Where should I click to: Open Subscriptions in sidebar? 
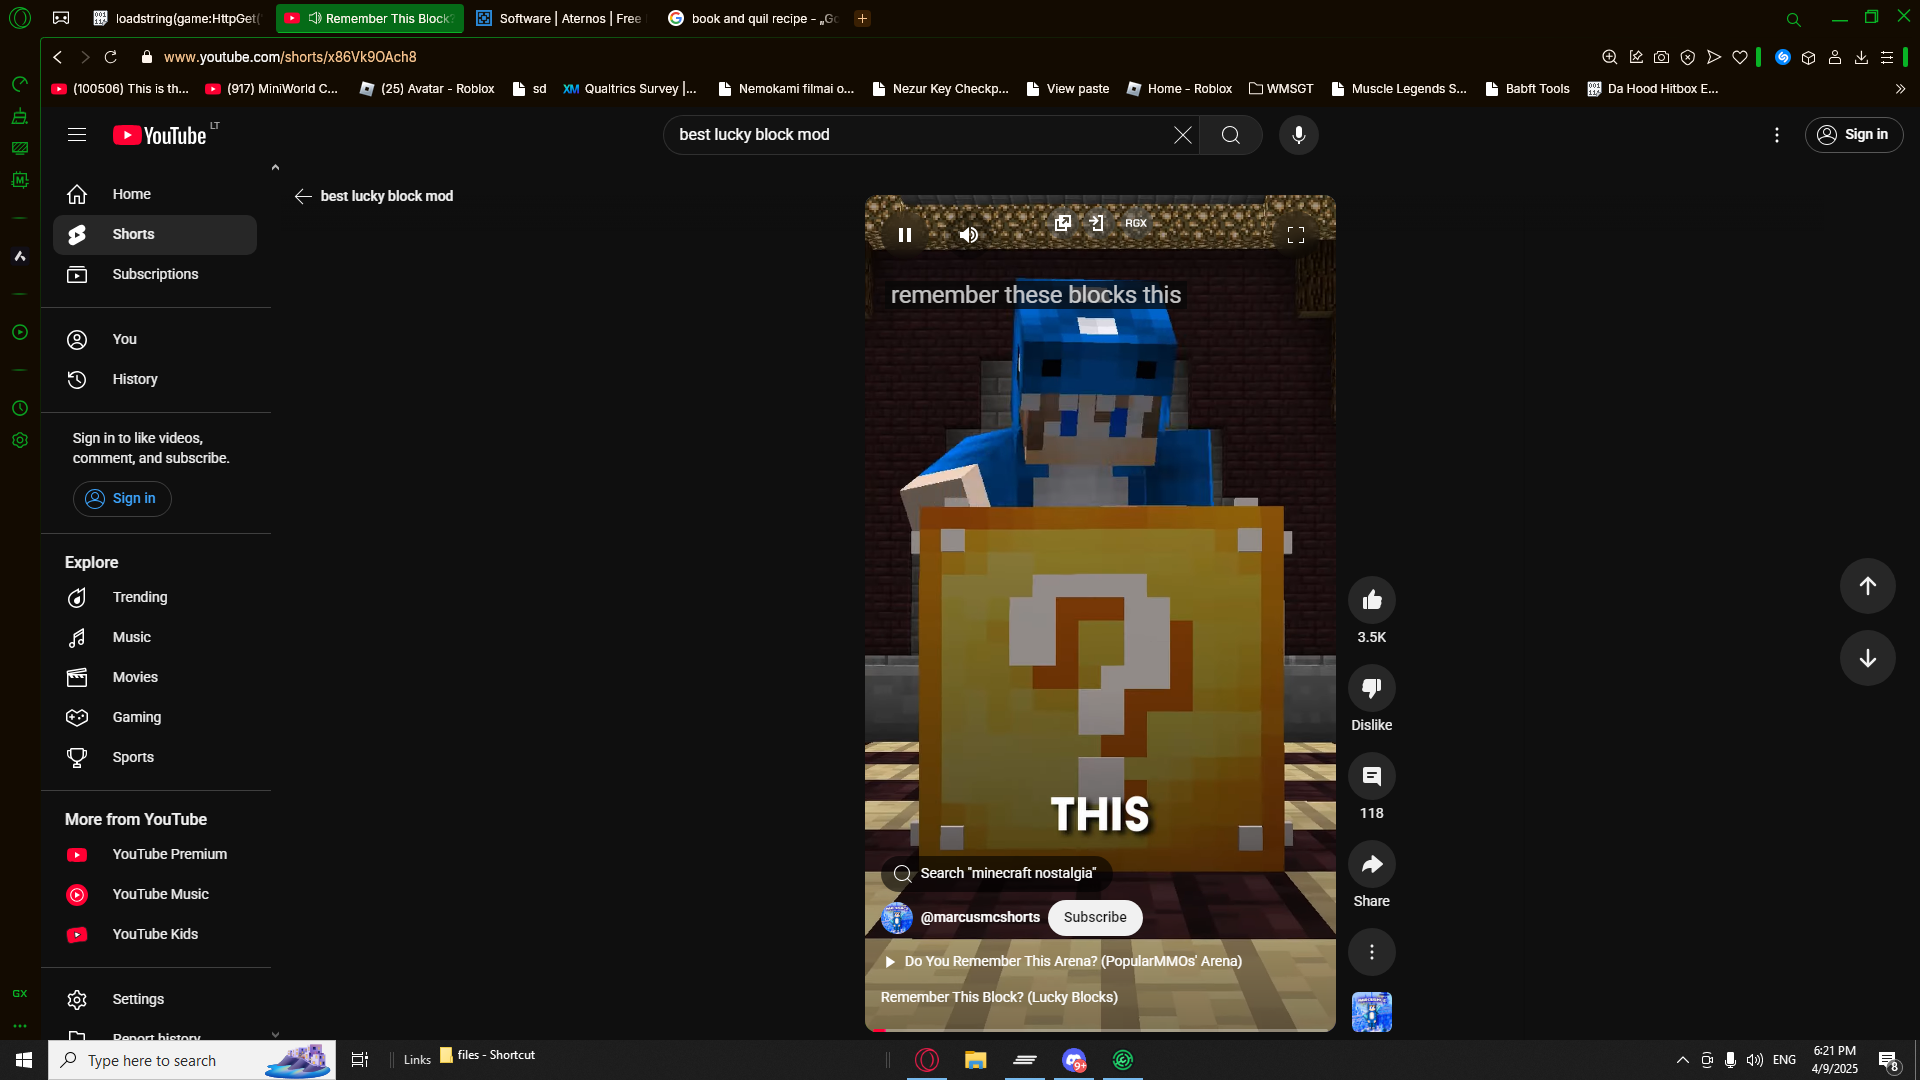pyautogui.click(x=155, y=274)
